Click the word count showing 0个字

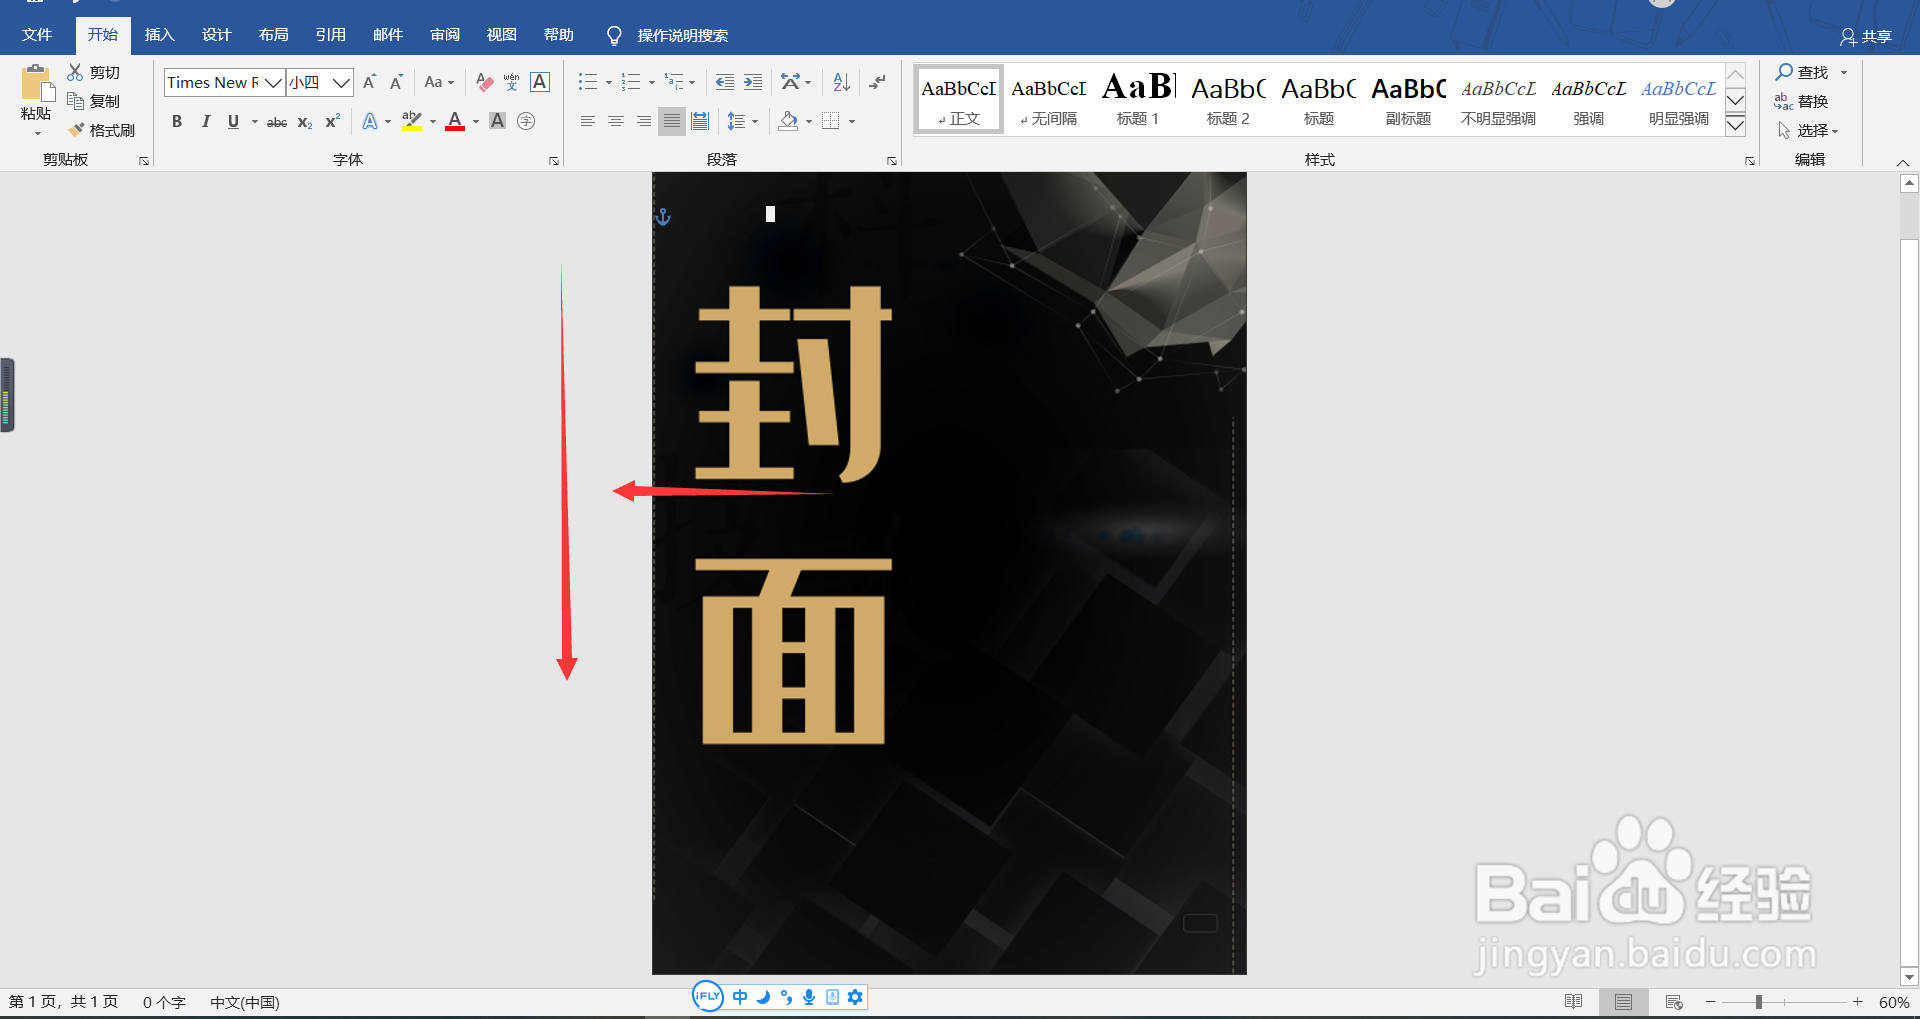coord(163,1001)
